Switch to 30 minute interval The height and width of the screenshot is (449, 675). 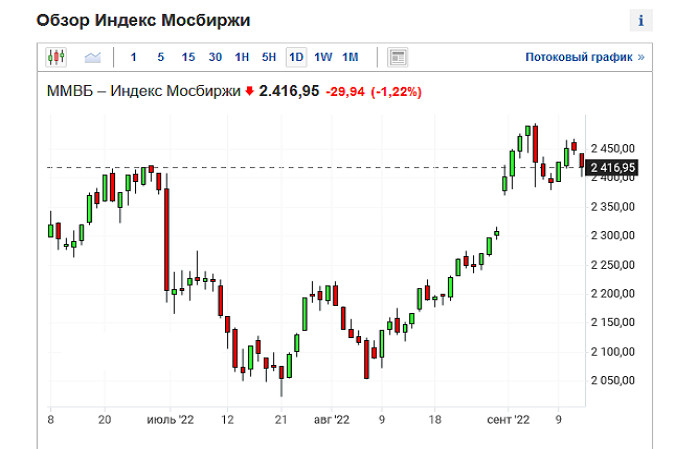coord(215,57)
